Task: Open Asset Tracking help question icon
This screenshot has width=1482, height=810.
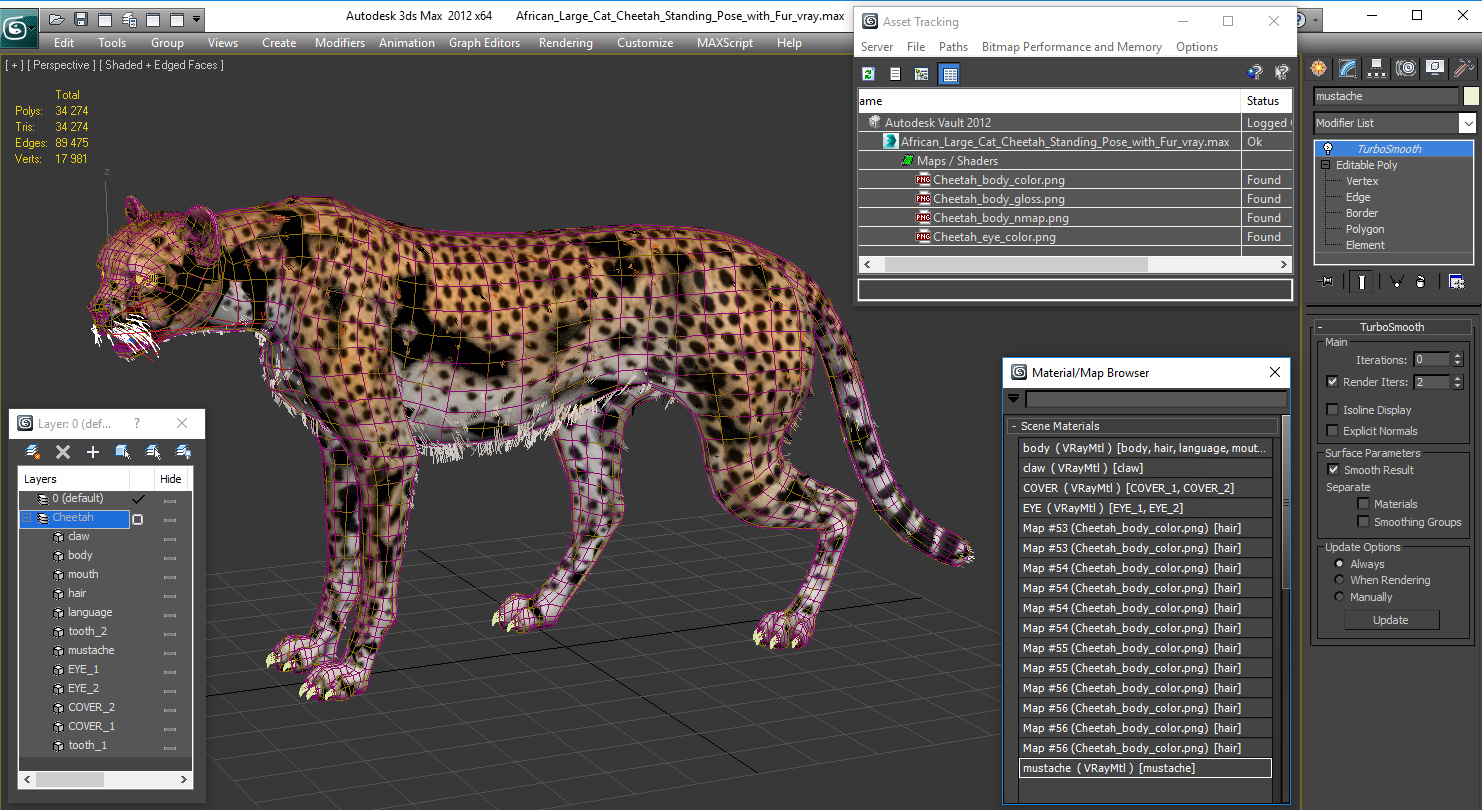Action: pos(1255,73)
